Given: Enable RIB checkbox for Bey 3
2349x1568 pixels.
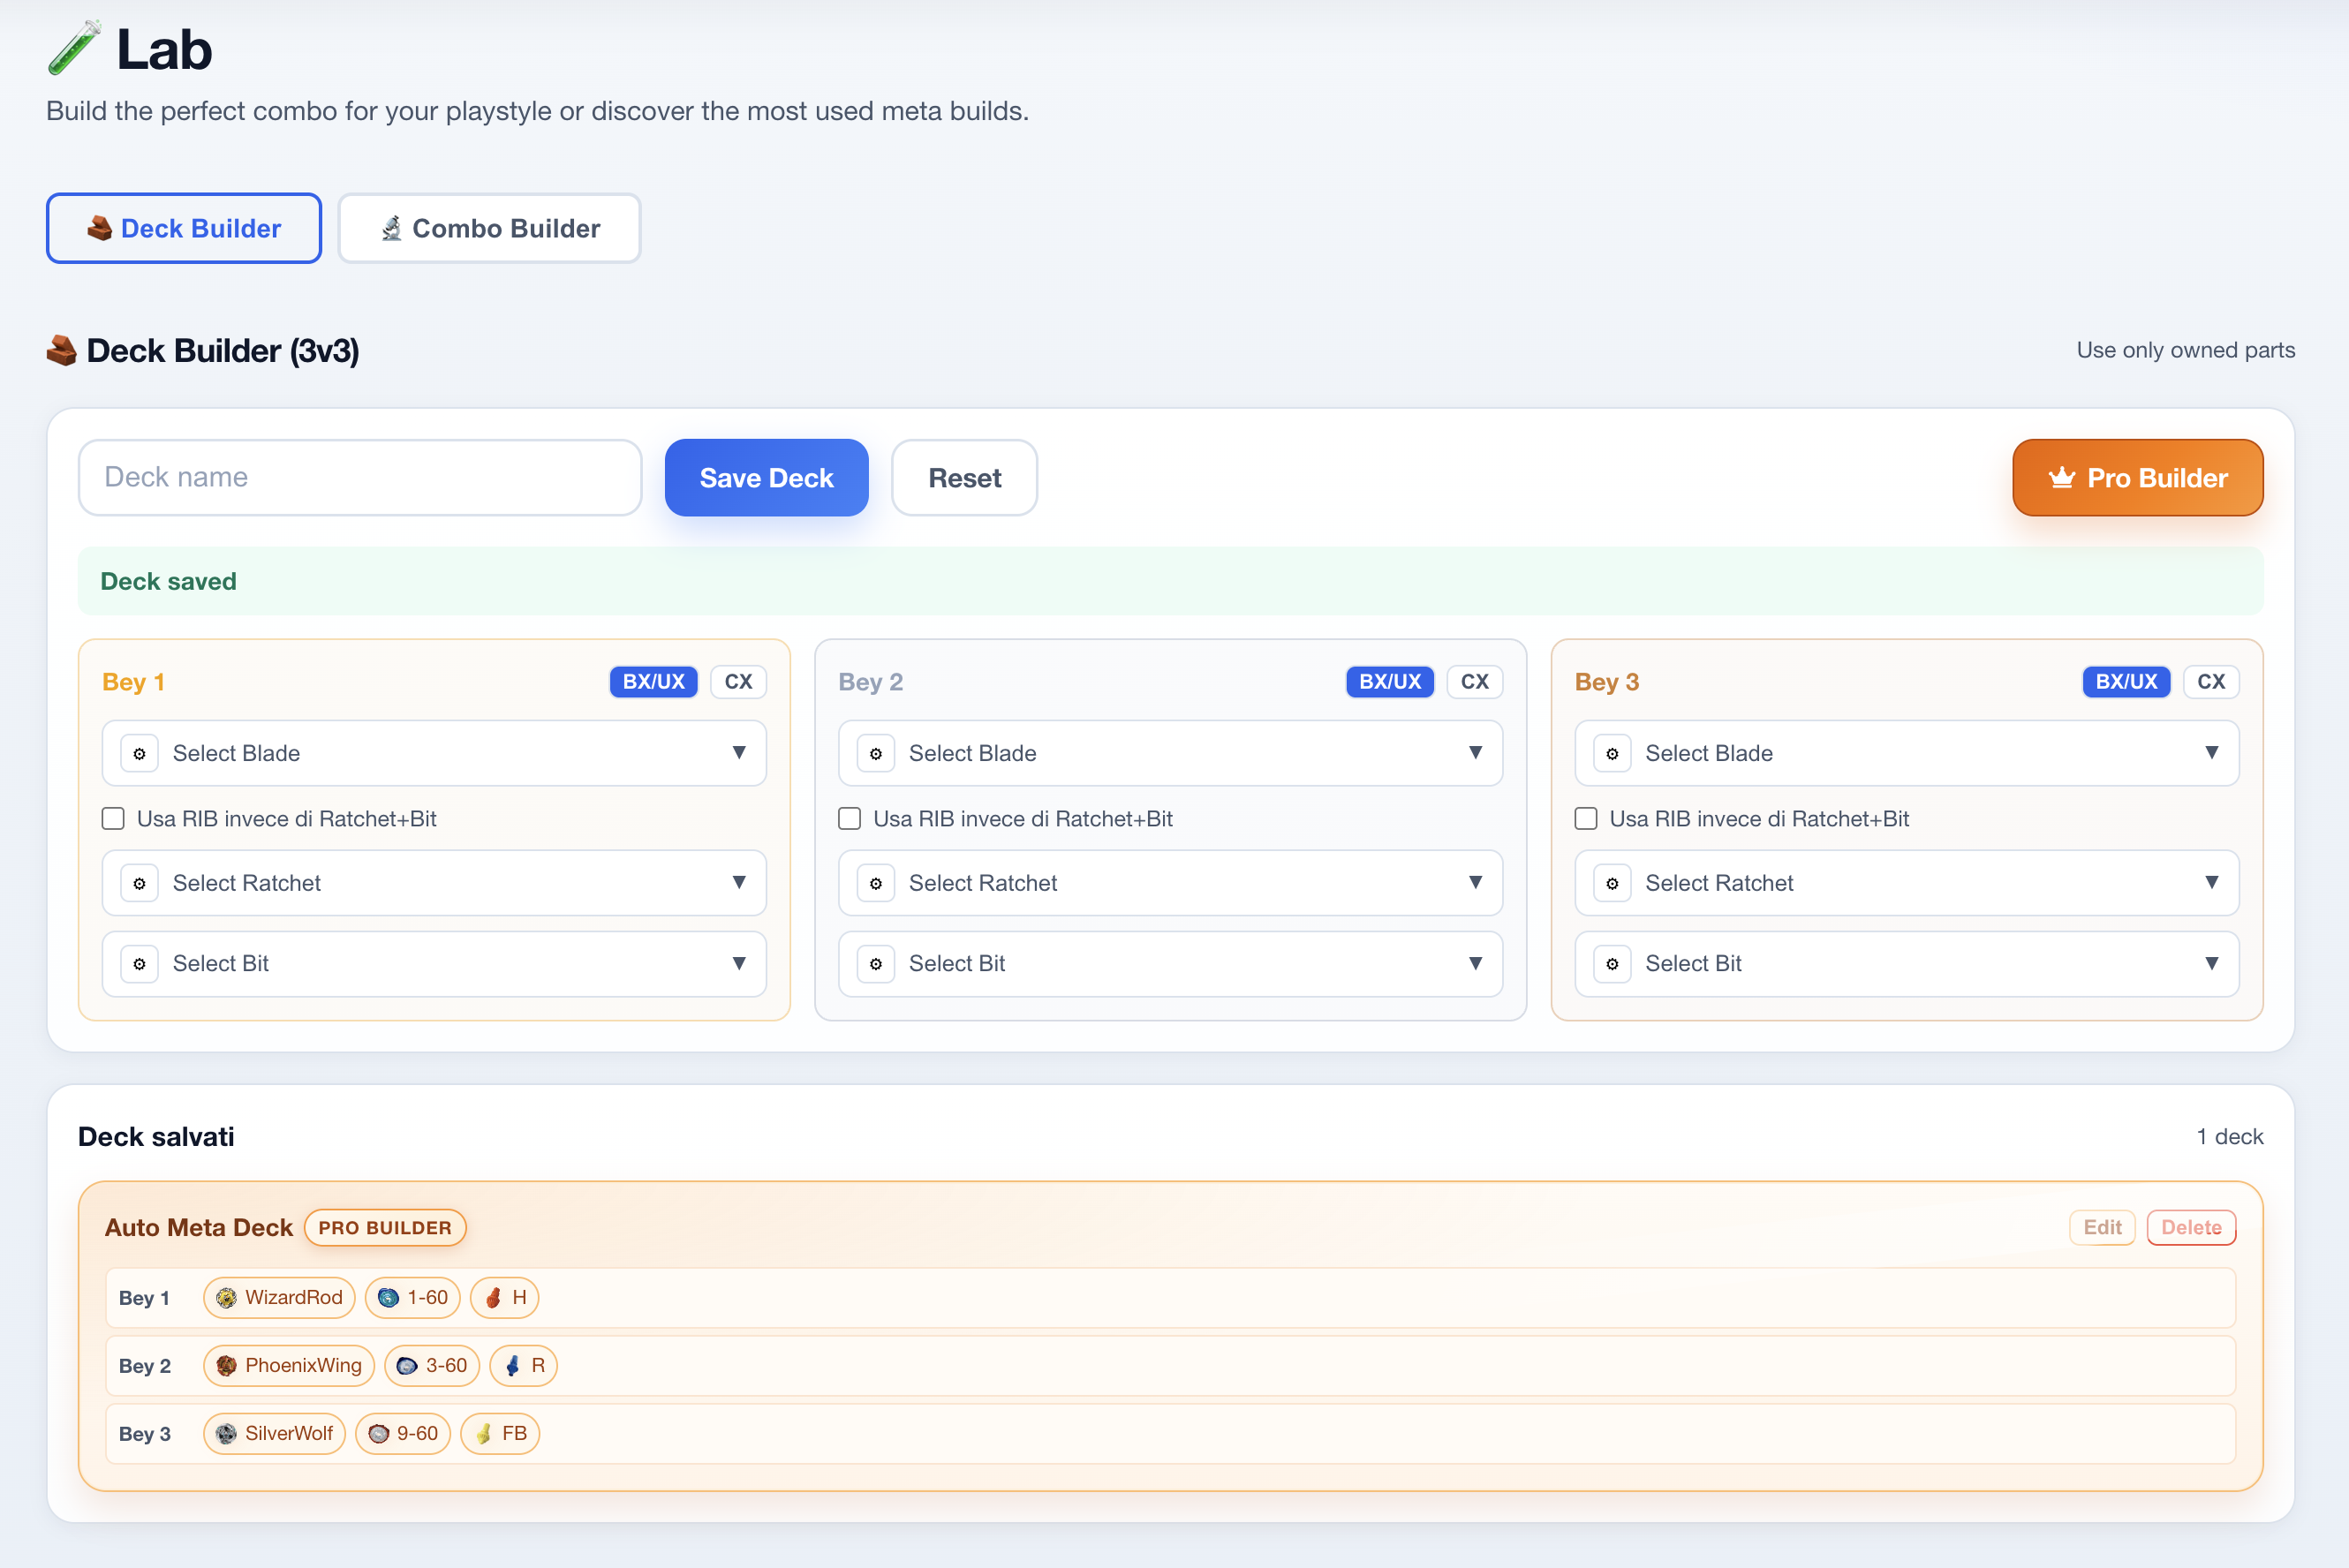Looking at the screenshot, I should [1585, 819].
